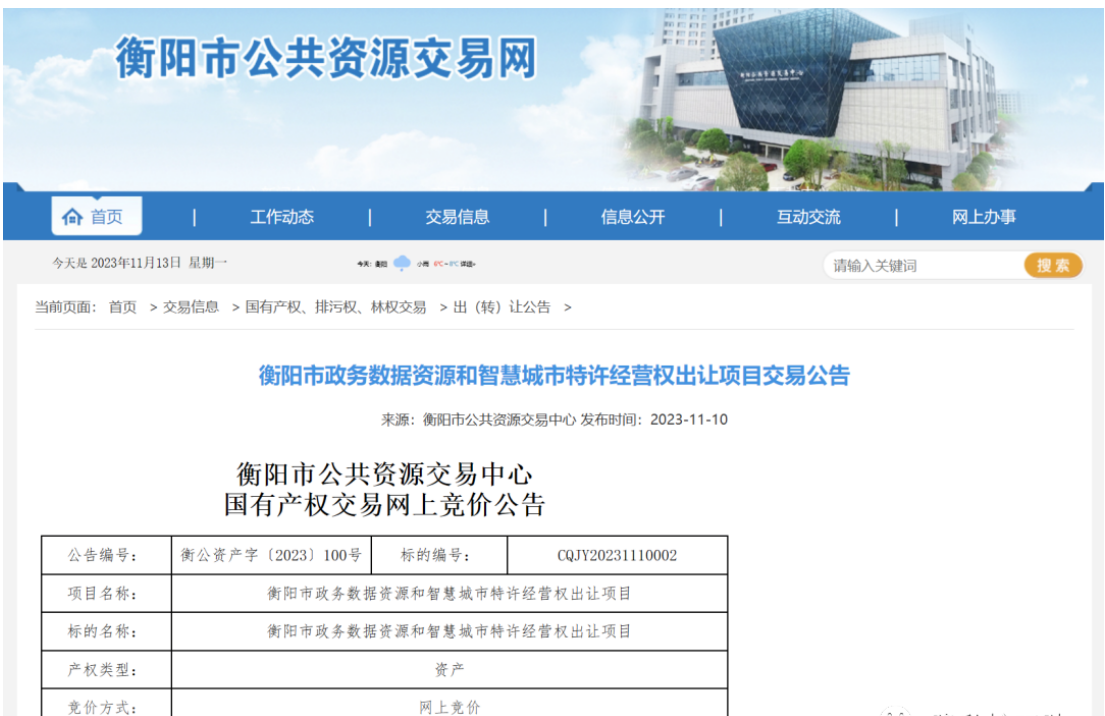Click the orange 搜索 button
This screenshot has width=1105, height=716.
(1053, 265)
